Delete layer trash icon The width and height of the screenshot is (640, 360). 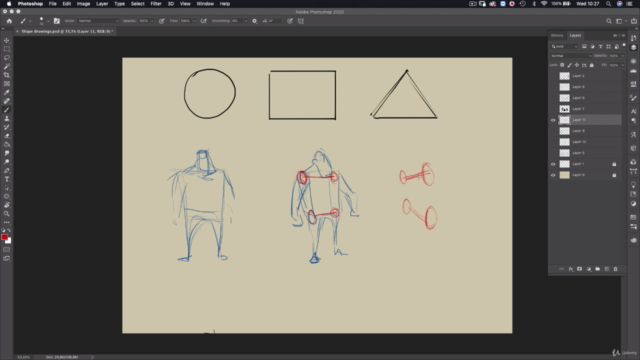pos(616,269)
